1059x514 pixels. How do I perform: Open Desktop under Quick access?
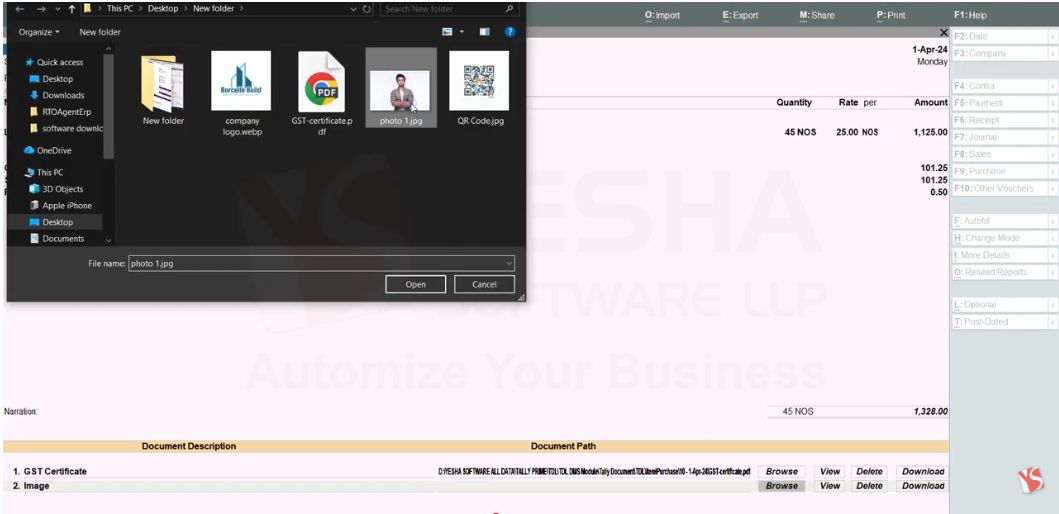coord(57,79)
